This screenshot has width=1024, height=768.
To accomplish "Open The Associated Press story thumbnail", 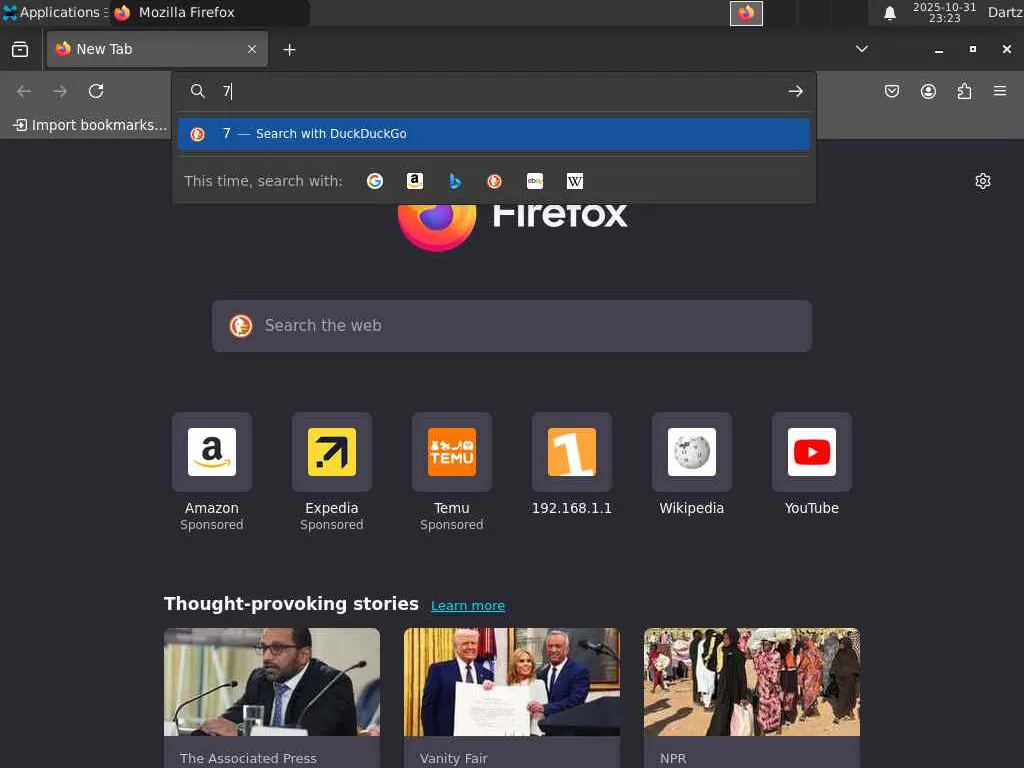I will 272,682.
